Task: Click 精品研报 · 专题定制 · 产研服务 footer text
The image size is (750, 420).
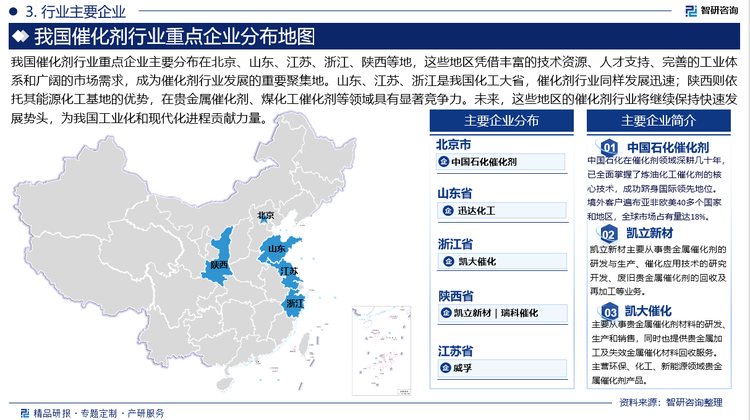Action: pyautogui.click(x=99, y=413)
